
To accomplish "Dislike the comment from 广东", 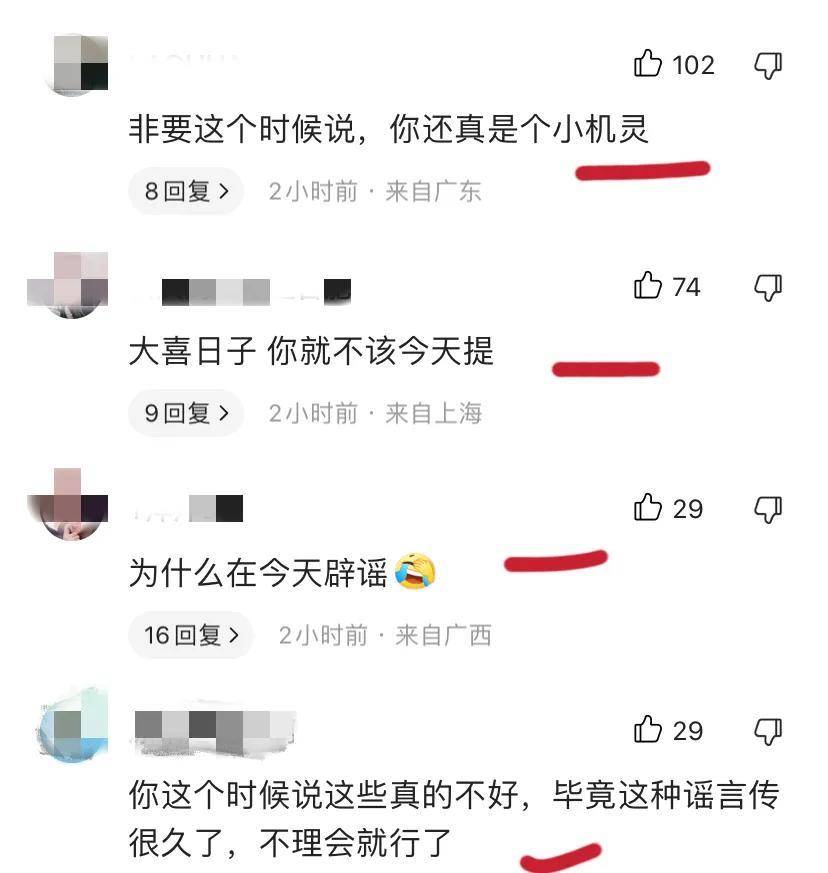I will tap(768, 66).
